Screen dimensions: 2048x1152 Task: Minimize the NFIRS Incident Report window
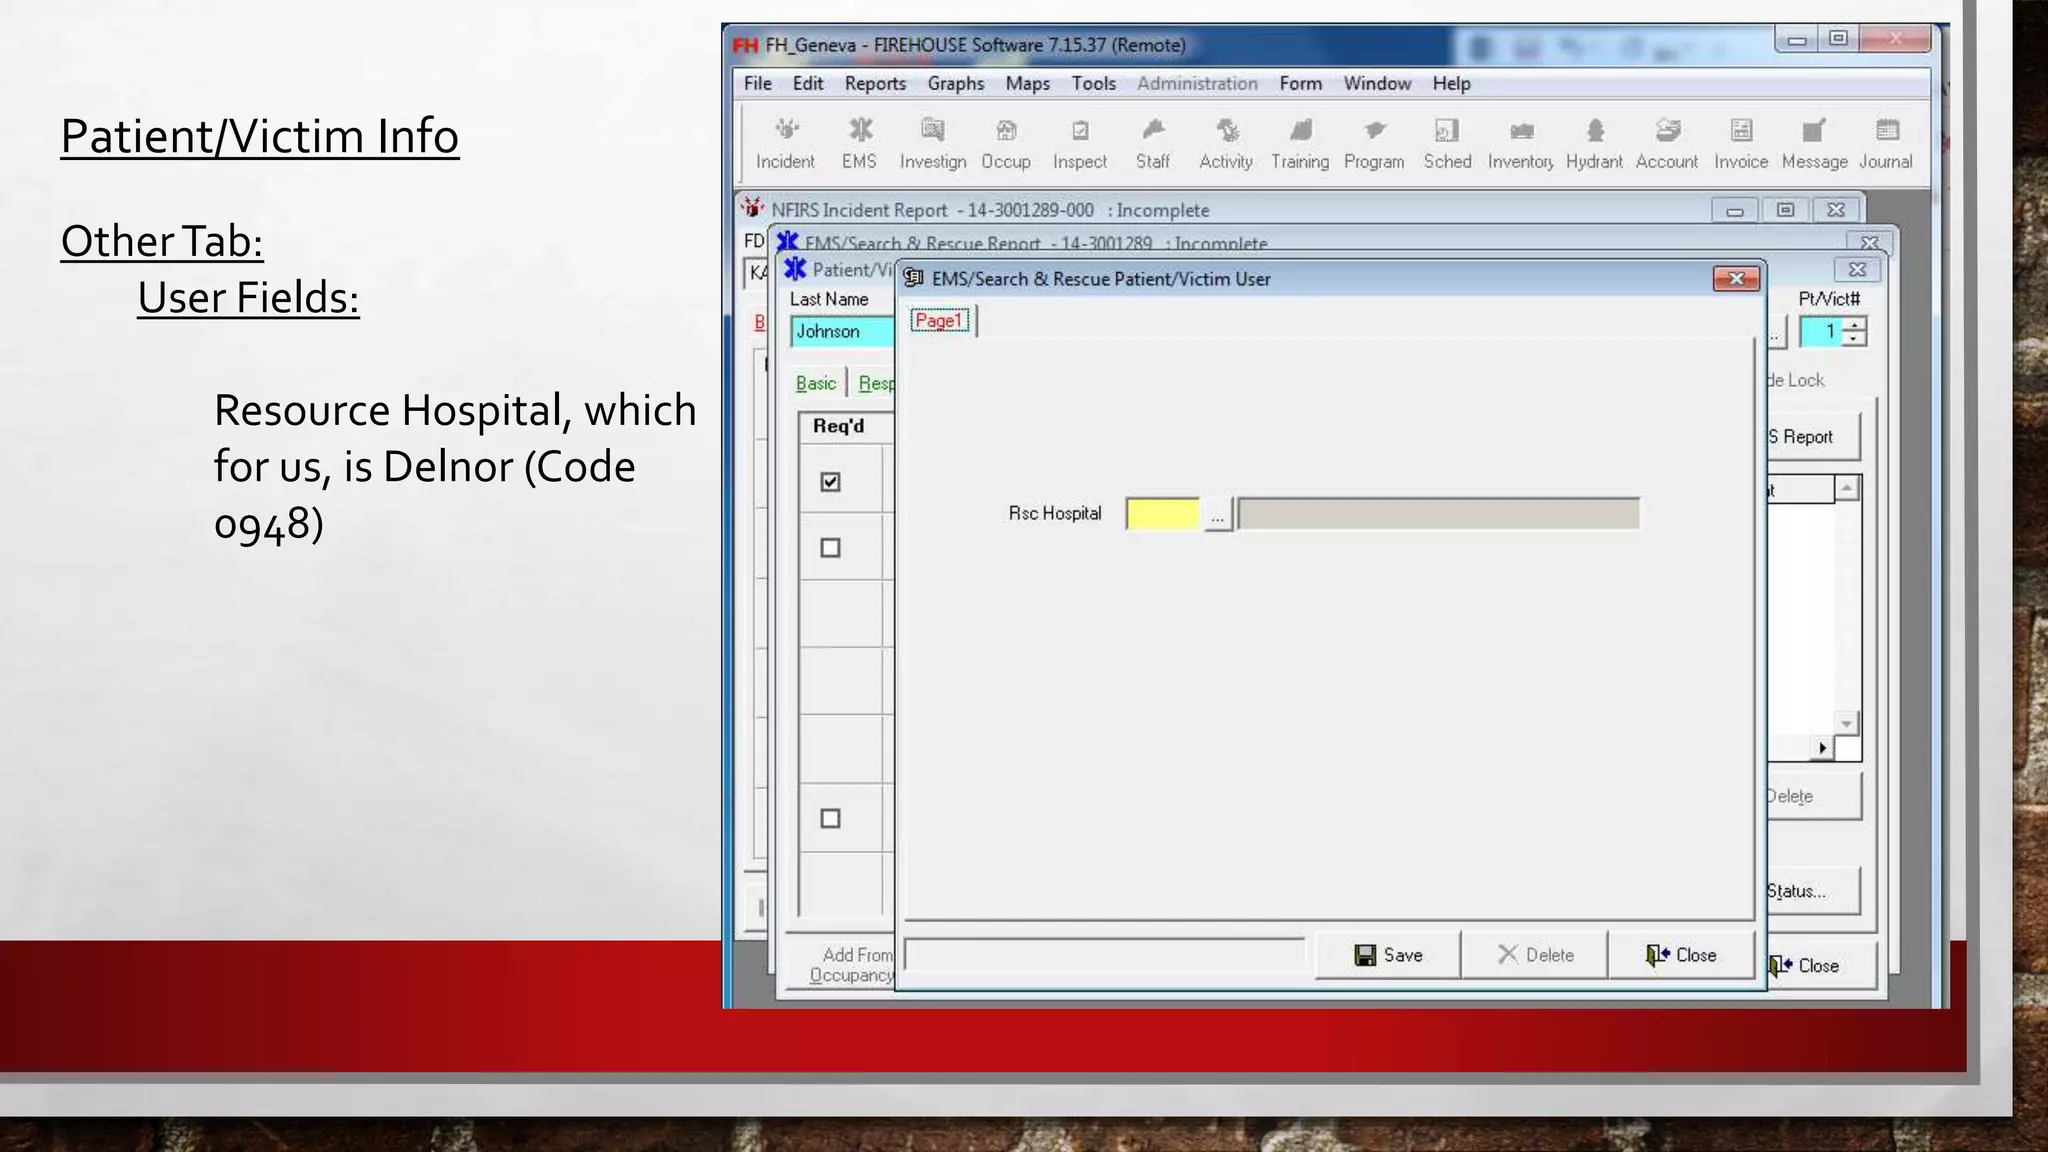pos(1735,210)
